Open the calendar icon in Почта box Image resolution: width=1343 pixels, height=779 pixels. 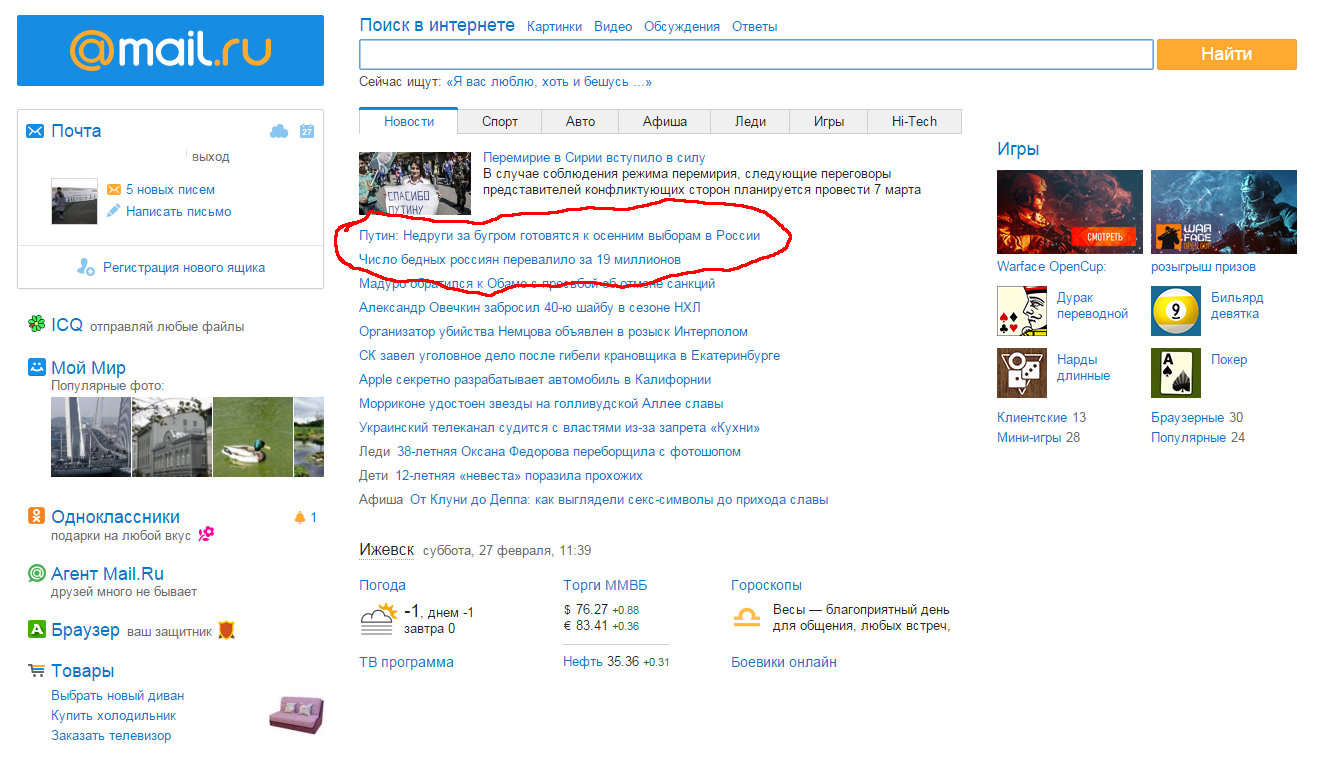307,131
